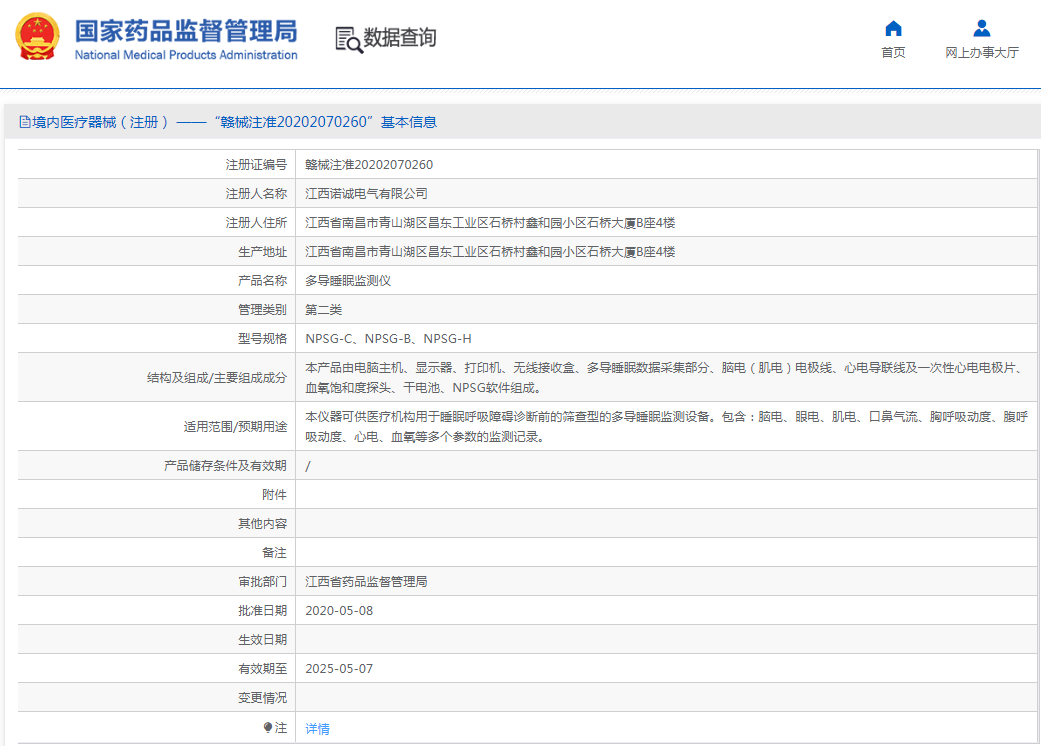
Task: Click the document icon before 境内医疗器械
Action: pyautogui.click(x=25, y=122)
